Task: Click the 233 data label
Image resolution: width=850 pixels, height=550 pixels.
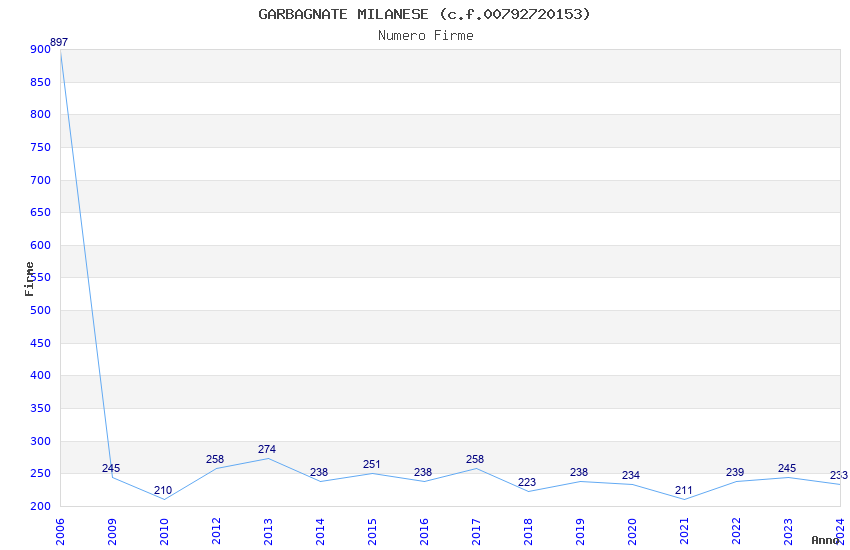Action: pos(839,475)
